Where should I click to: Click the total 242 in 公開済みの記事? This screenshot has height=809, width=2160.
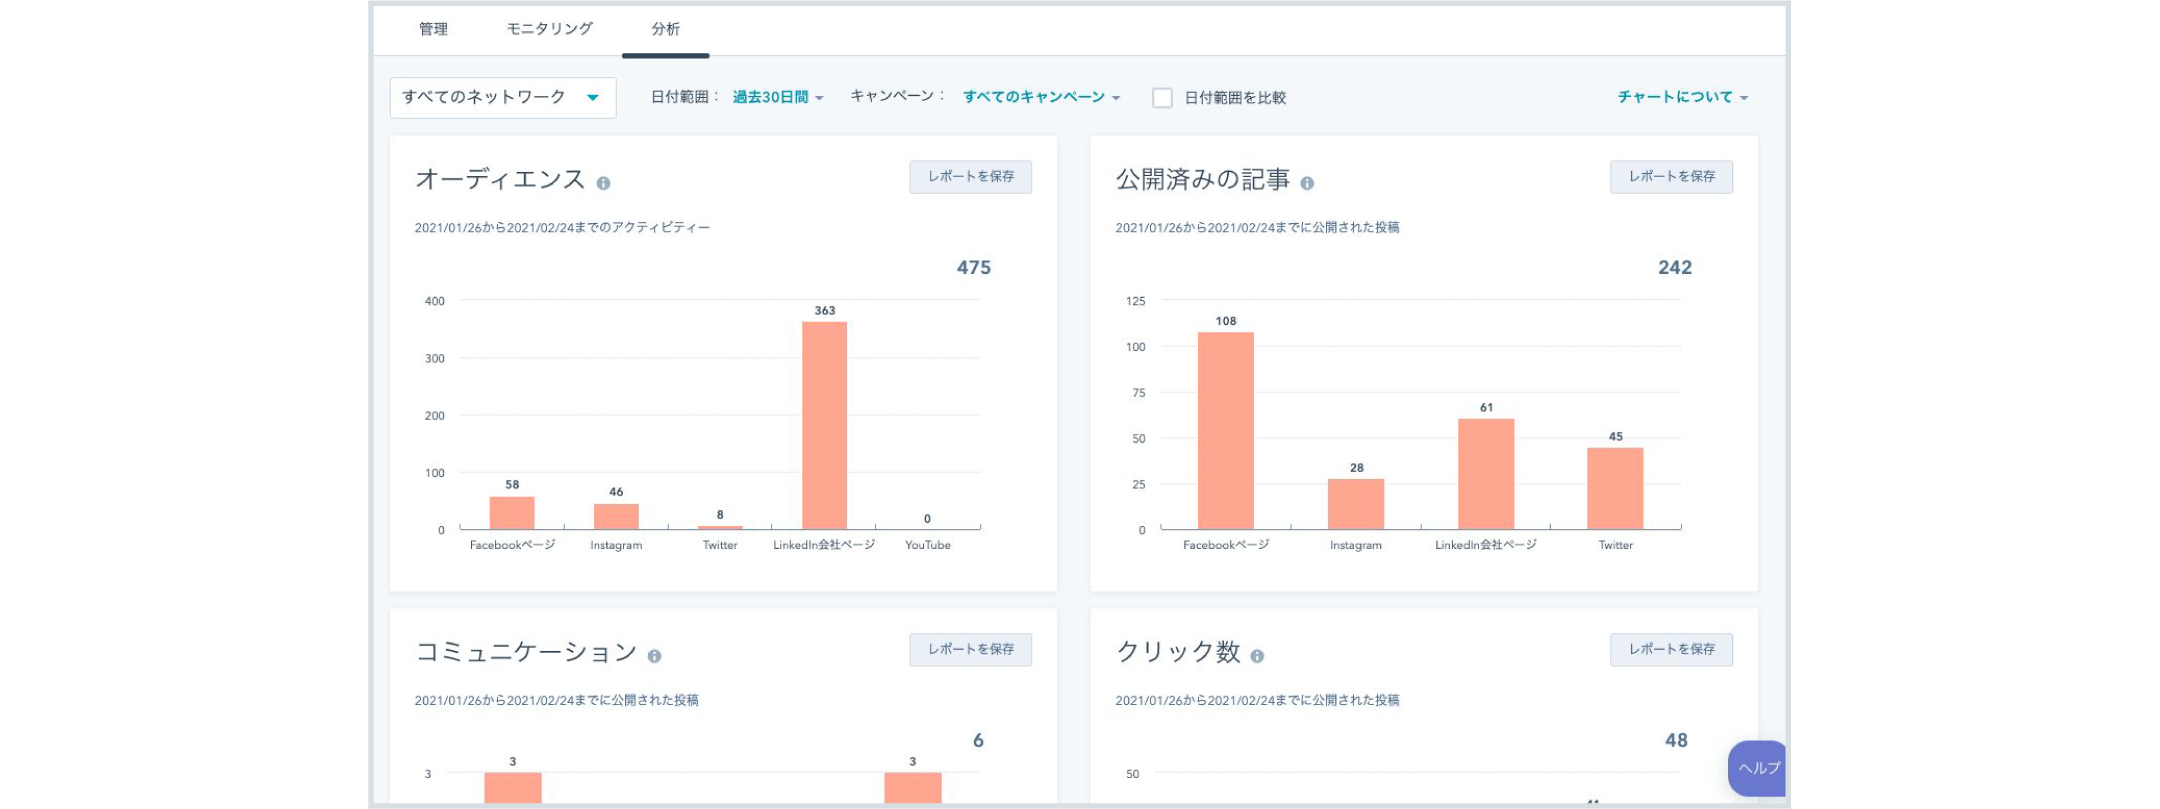(x=1675, y=267)
